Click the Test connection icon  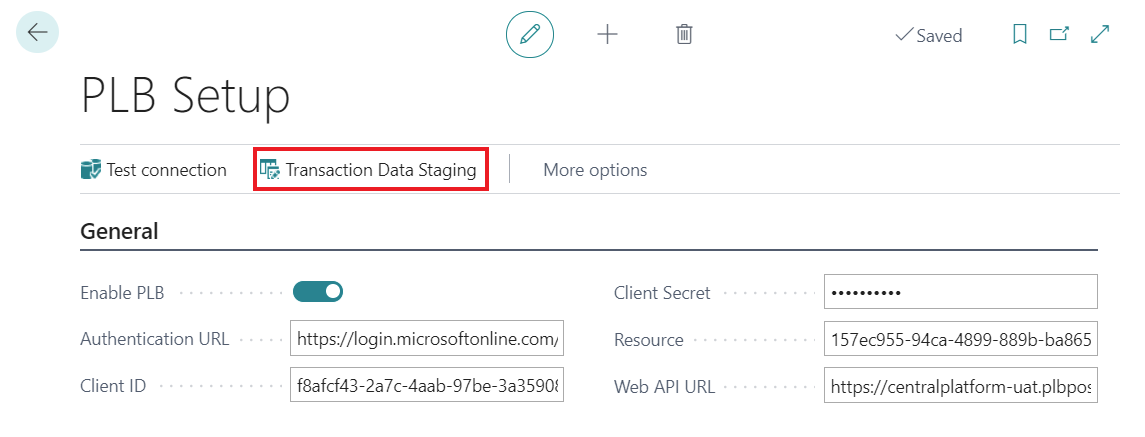[91, 170]
